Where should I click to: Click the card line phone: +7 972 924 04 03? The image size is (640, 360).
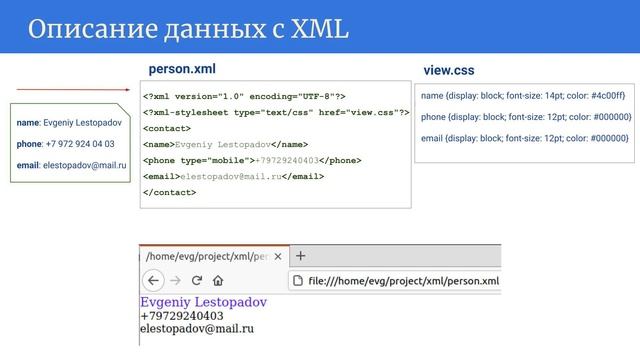click(65, 144)
